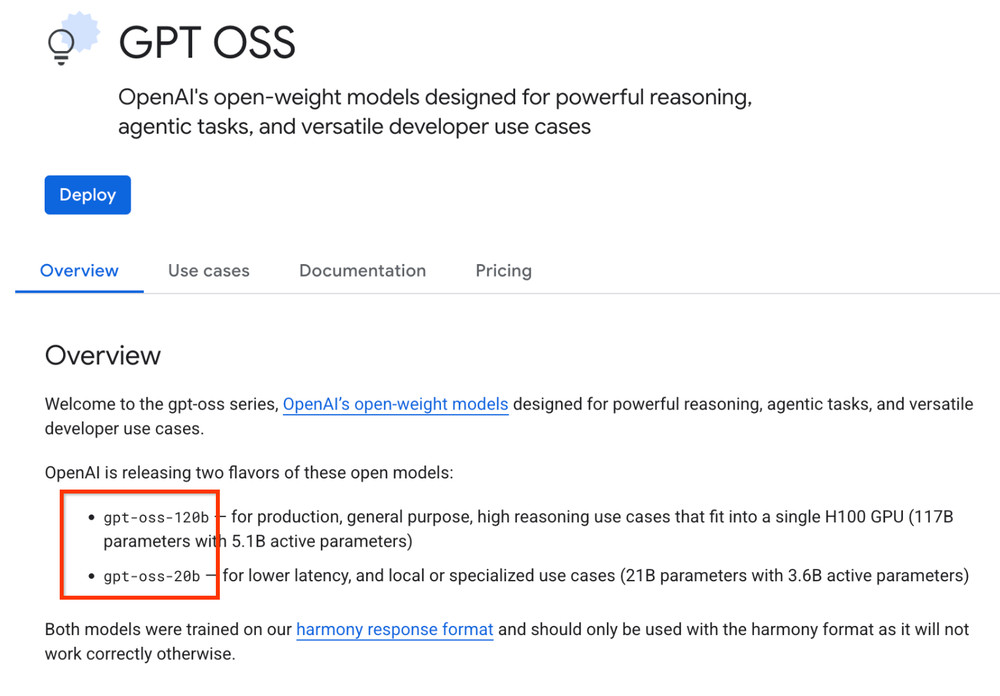Image resolution: width=1000 pixels, height=696 pixels.
Task: Click the "OpenAI is releasing two flavors" sentence
Action: coord(249,472)
